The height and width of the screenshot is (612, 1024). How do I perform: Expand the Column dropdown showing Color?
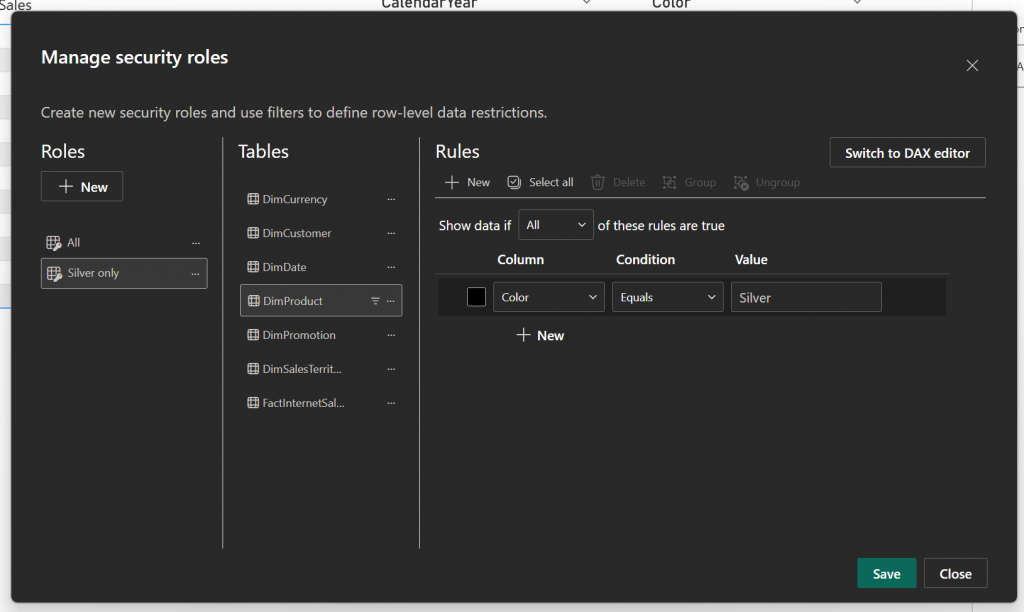point(548,297)
